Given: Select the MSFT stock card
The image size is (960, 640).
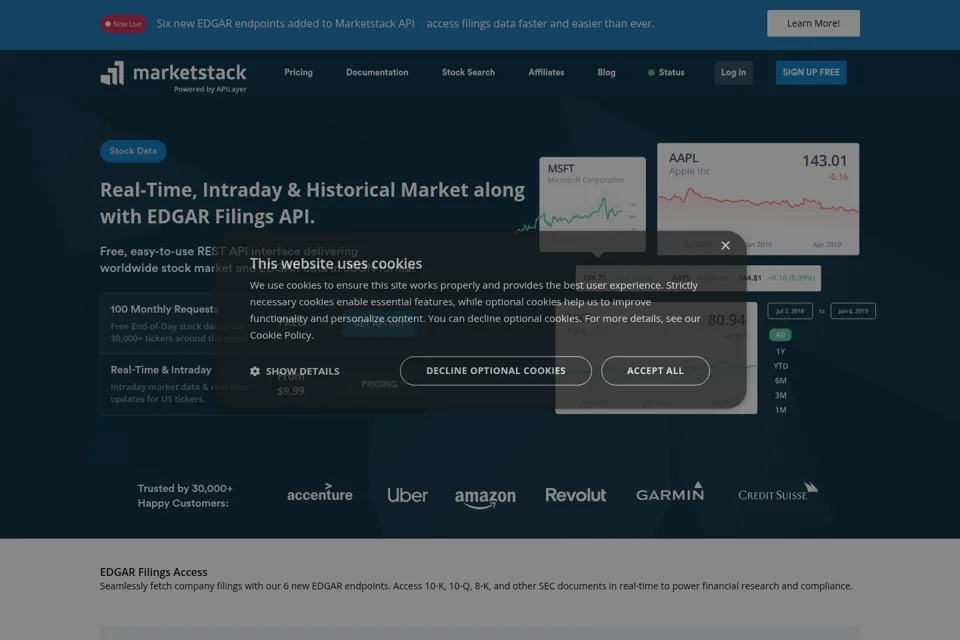Looking at the screenshot, I should pos(592,204).
